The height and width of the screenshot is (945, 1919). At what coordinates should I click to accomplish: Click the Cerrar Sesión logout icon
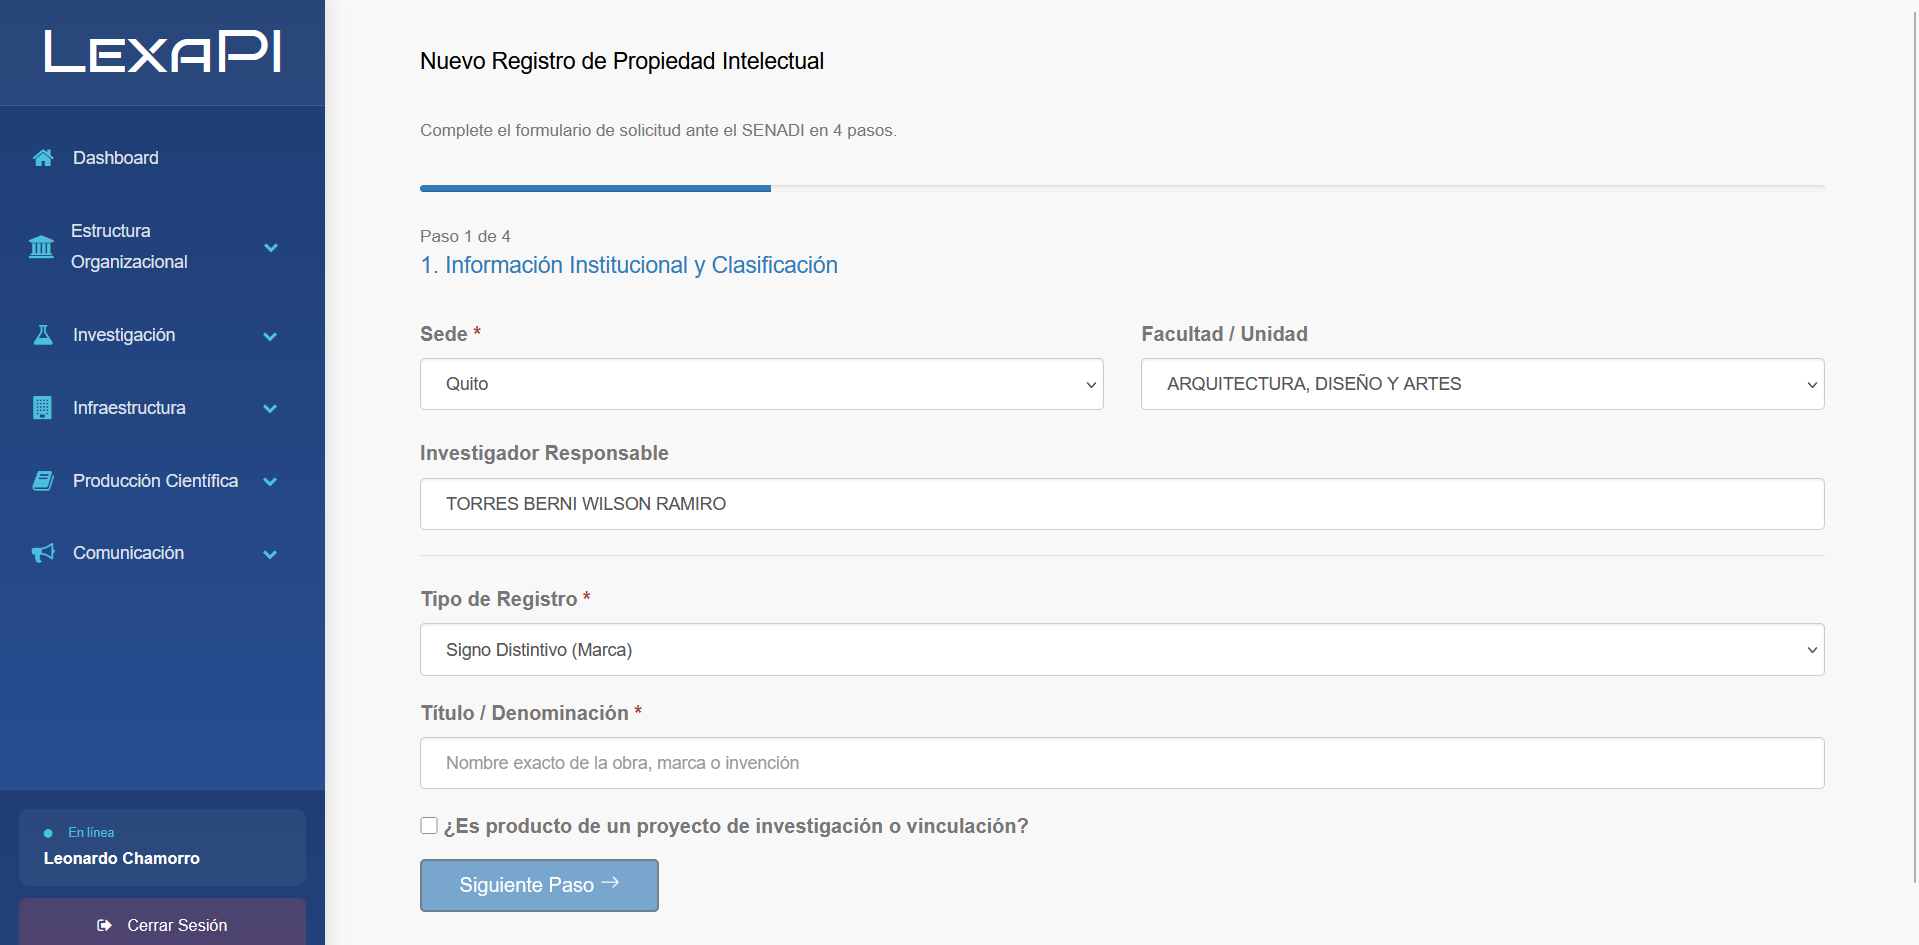click(104, 925)
